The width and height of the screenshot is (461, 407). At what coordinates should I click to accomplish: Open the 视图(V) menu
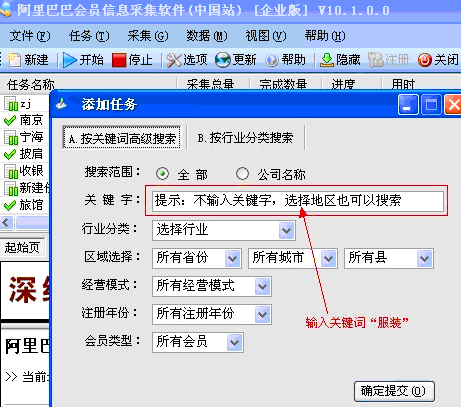point(266,36)
